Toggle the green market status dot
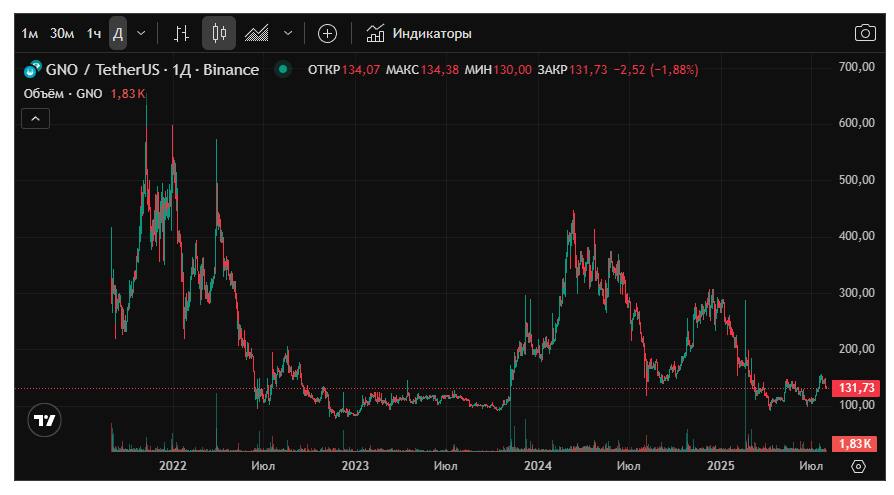The image size is (894, 495). pyautogui.click(x=283, y=70)
